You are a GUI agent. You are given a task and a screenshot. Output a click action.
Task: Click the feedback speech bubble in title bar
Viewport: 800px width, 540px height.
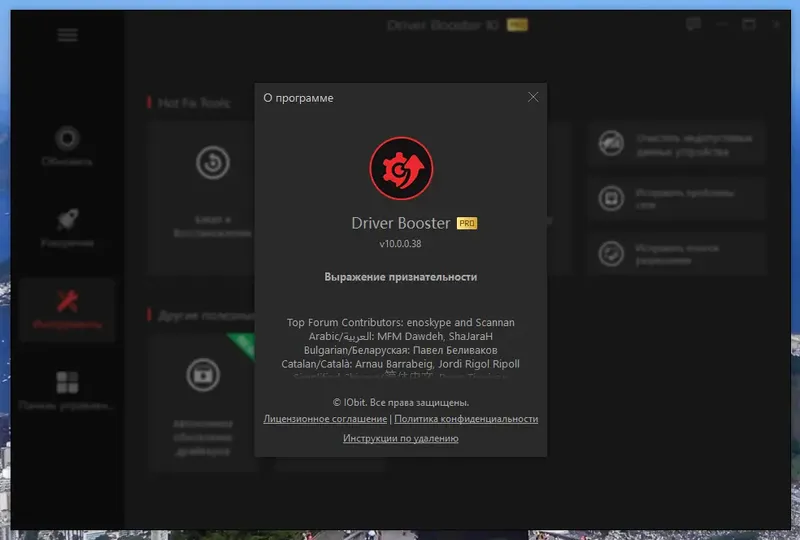click(693, 24)
